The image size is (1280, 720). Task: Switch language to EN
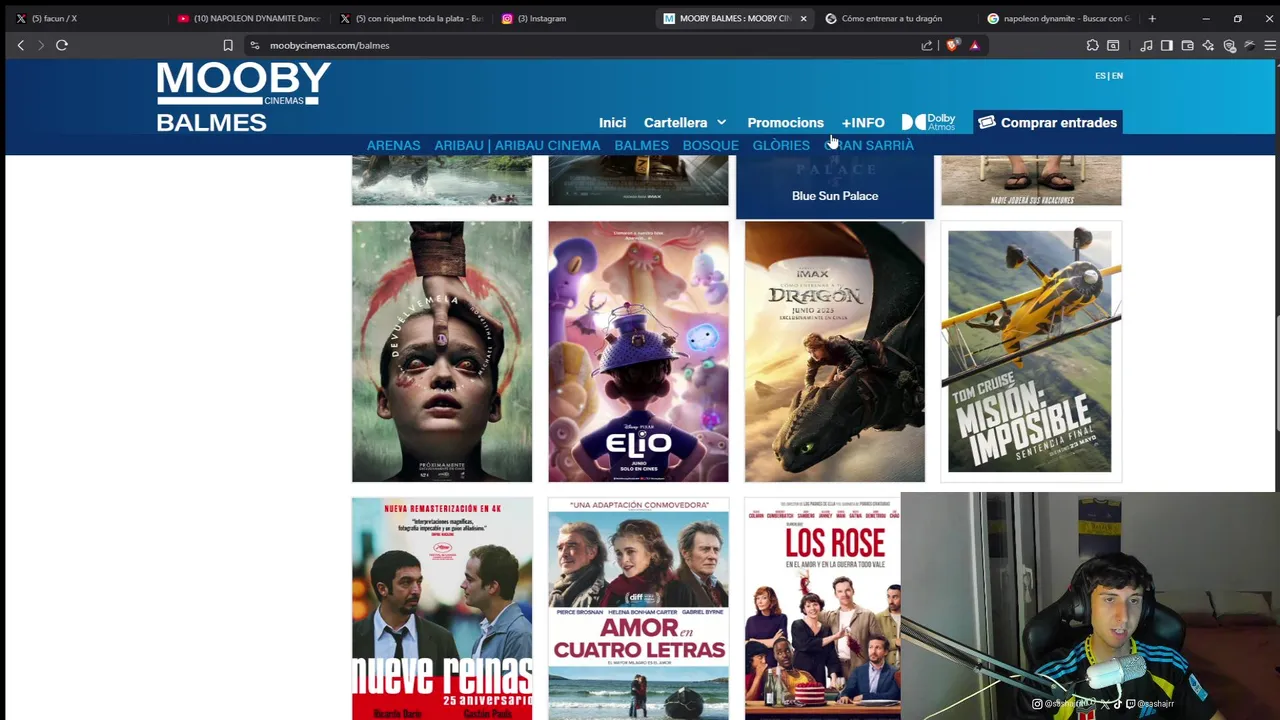pos(1117,76)
